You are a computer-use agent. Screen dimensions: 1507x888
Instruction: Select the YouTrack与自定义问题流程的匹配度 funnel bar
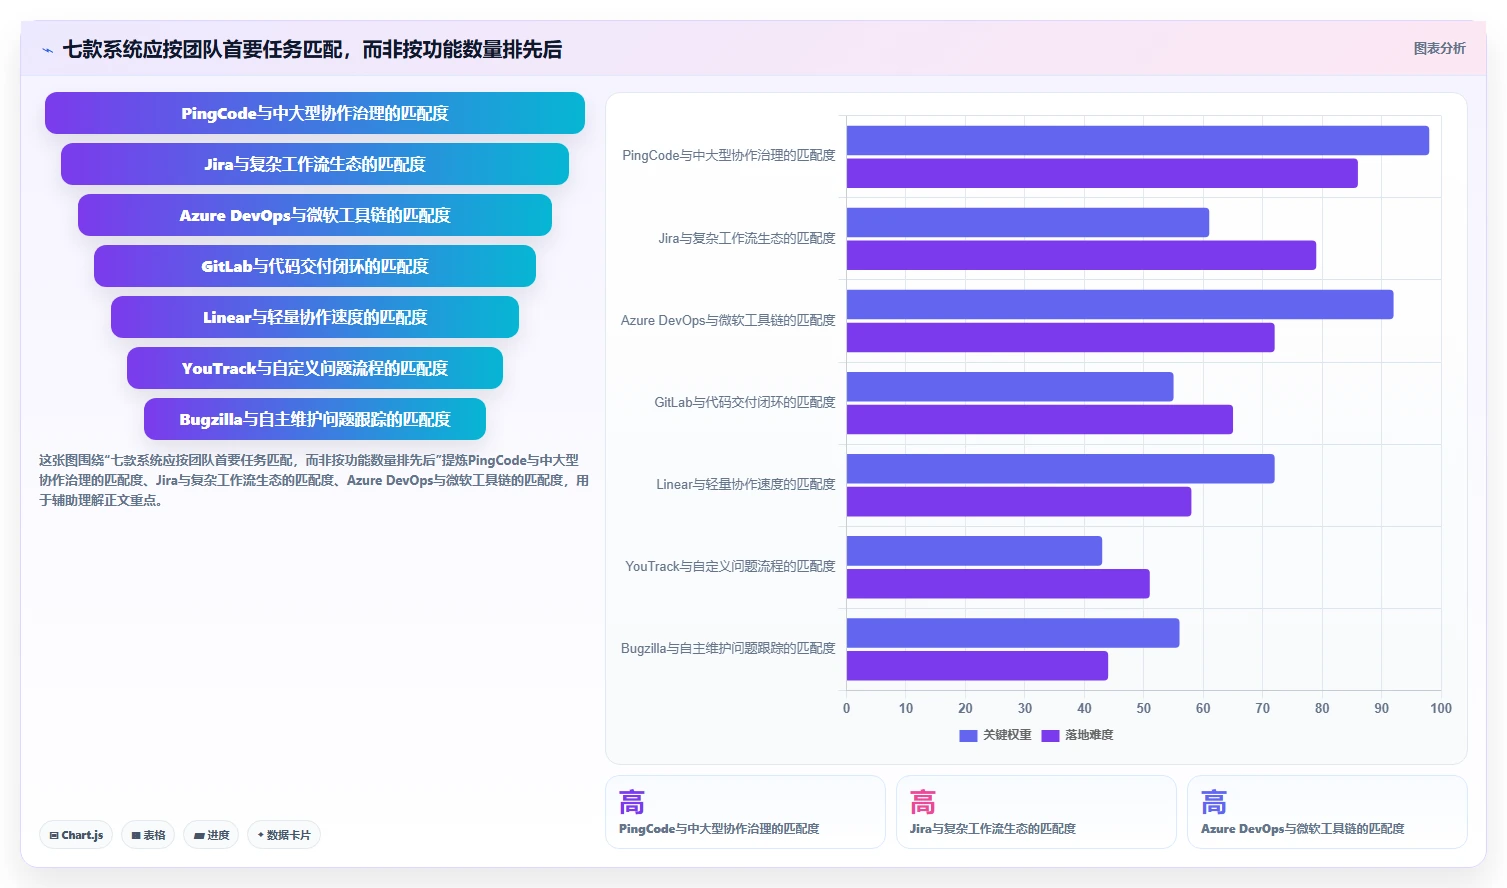(315, 368)
